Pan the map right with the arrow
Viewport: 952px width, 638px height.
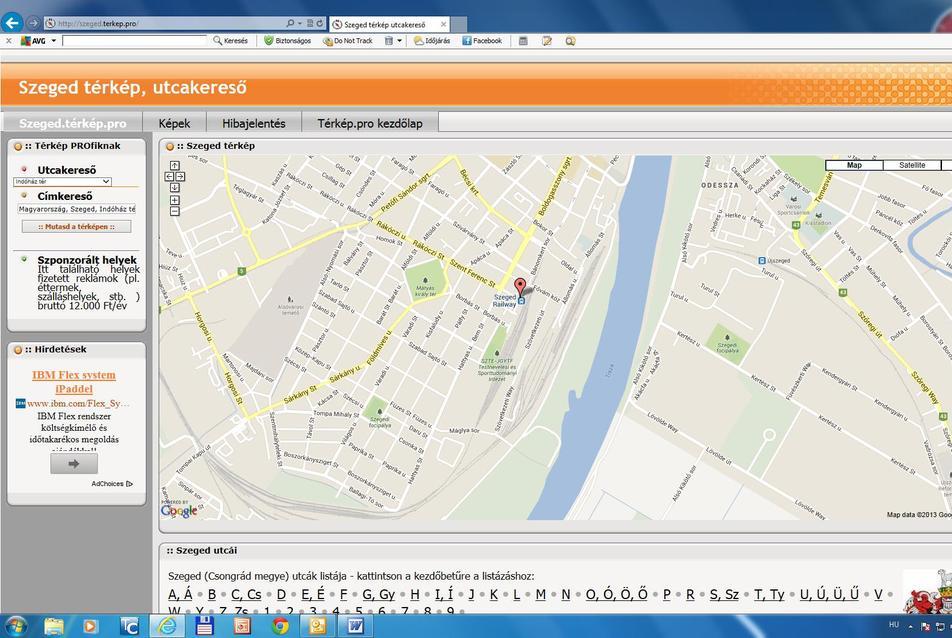pos(180,177)
